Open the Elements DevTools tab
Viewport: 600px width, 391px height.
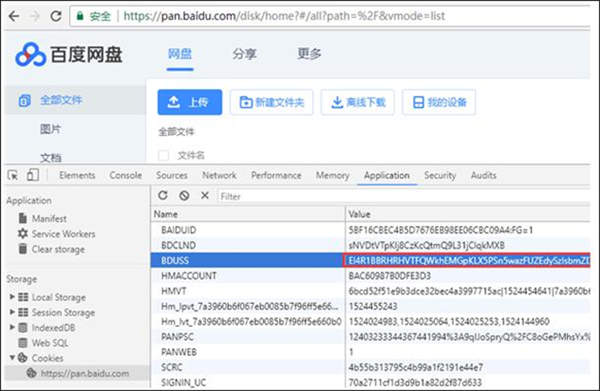click(77, 175)
